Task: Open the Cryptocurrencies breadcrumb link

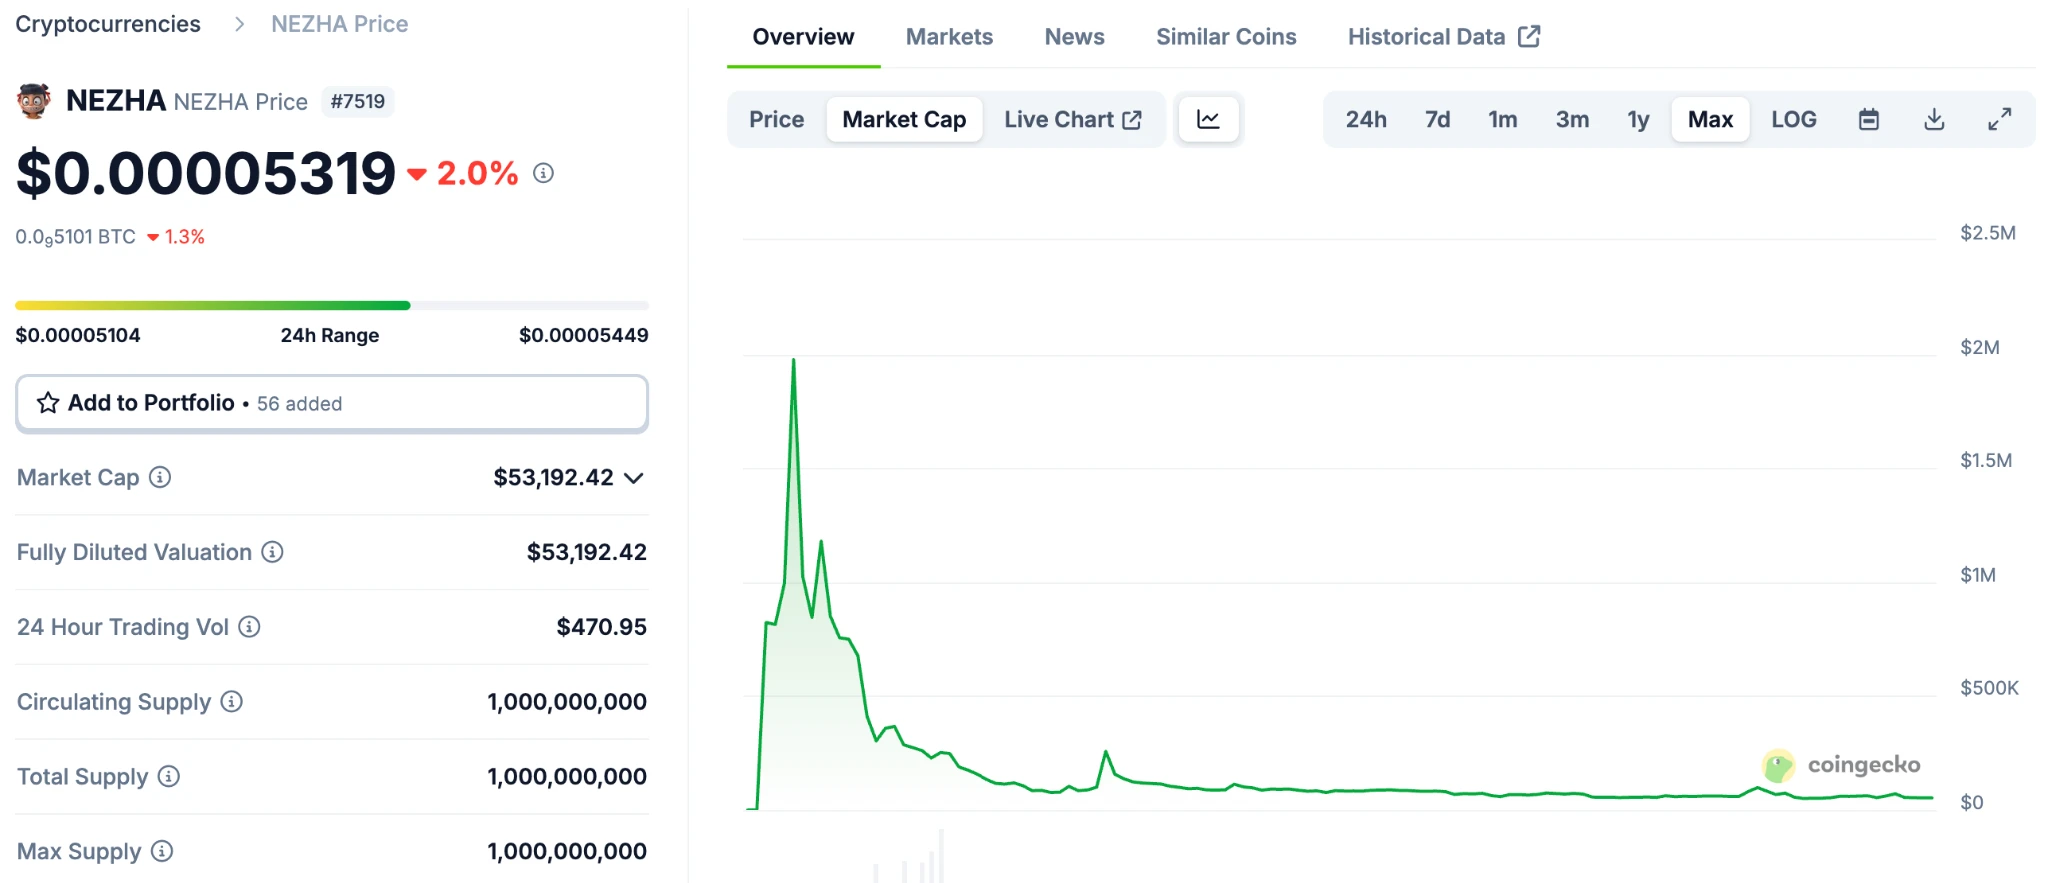Action: tap(108, 24)
